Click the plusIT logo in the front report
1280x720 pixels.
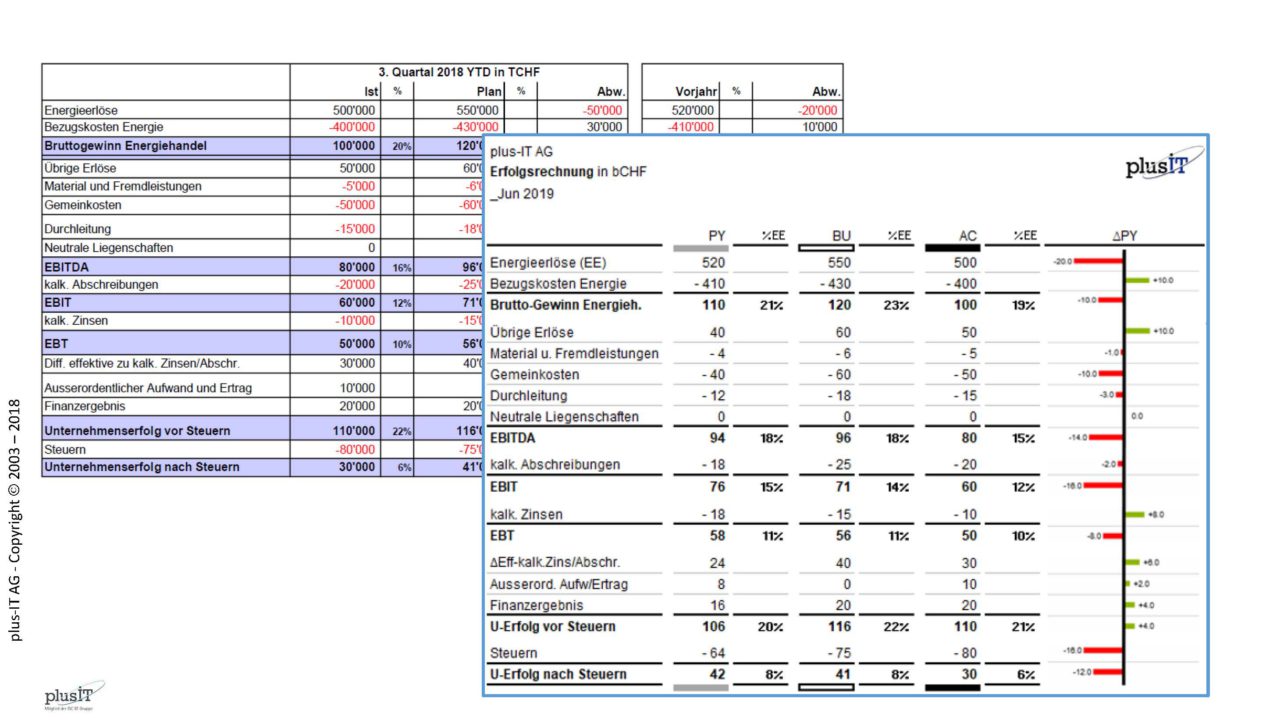(1164, 164)
